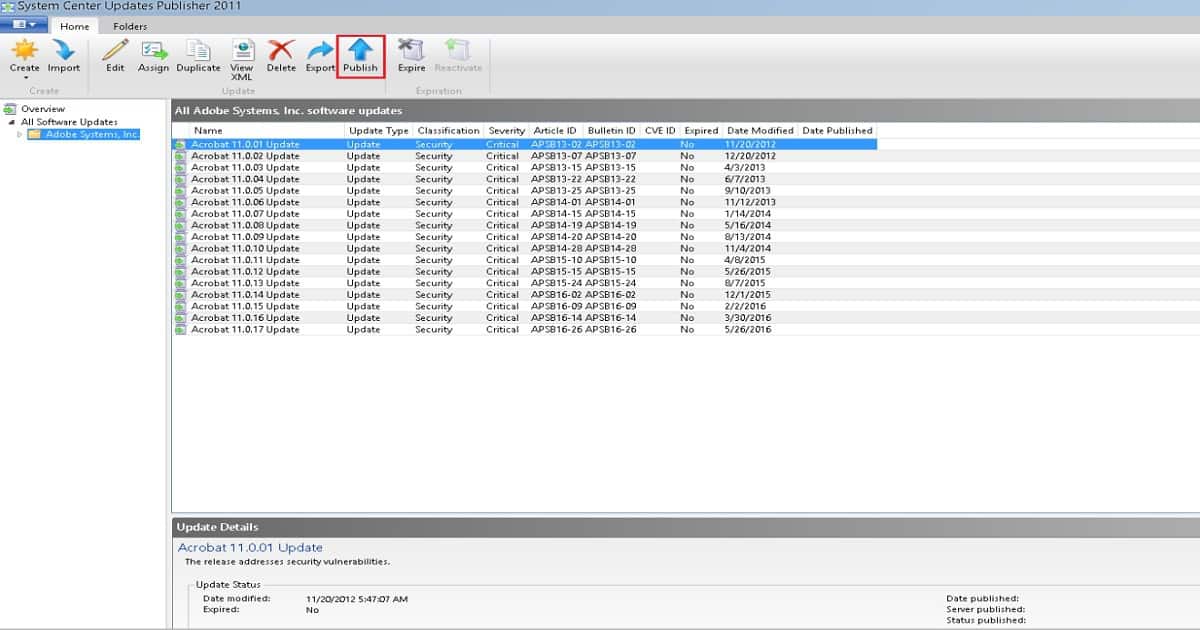This screenshot has height=630, width=1200.
Task: Click the Export arrow icon
Action: [x=320, y=50]
